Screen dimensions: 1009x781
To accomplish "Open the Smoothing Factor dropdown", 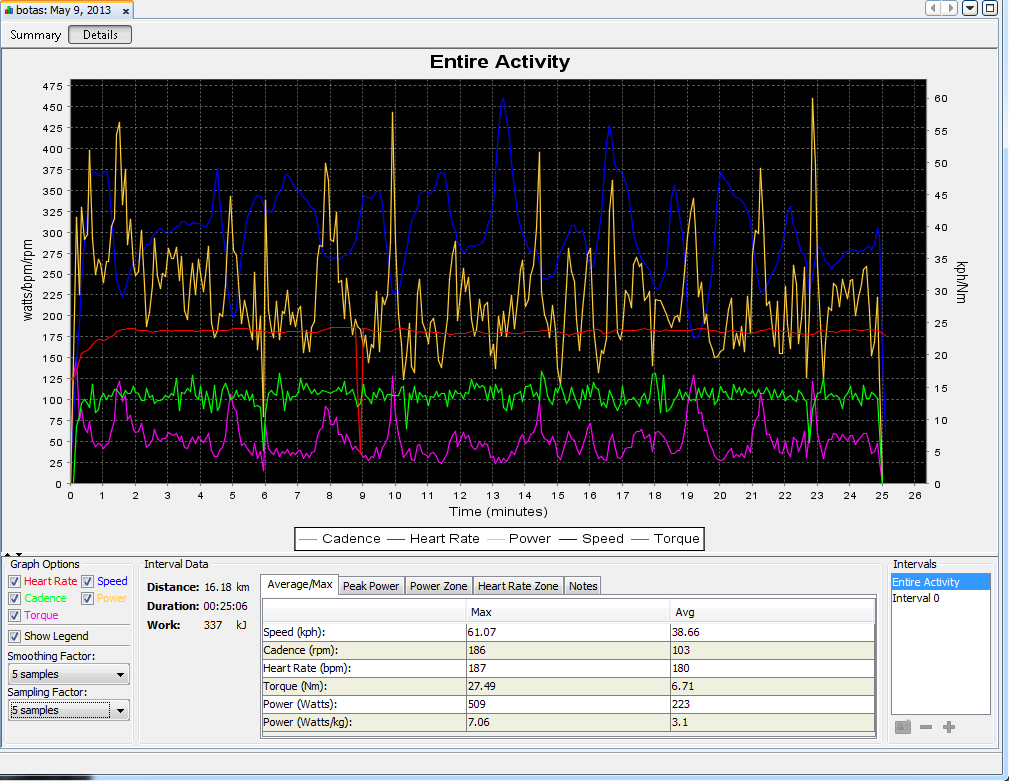I will tap(68, 674).
